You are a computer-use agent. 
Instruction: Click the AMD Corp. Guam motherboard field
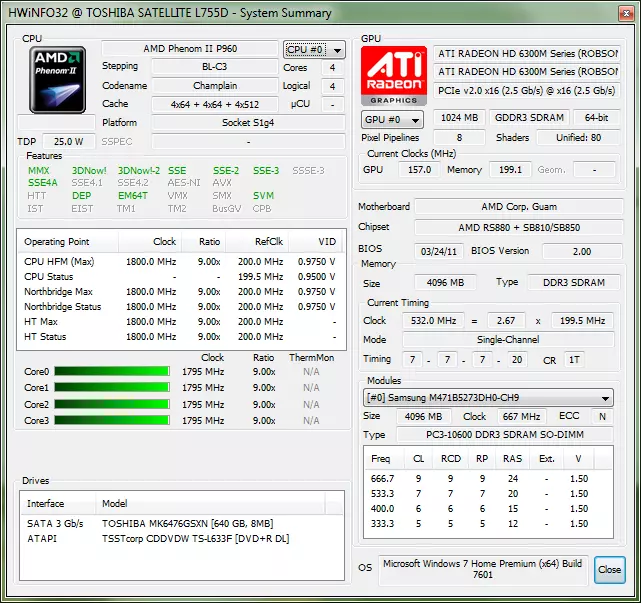pos(519,206)
